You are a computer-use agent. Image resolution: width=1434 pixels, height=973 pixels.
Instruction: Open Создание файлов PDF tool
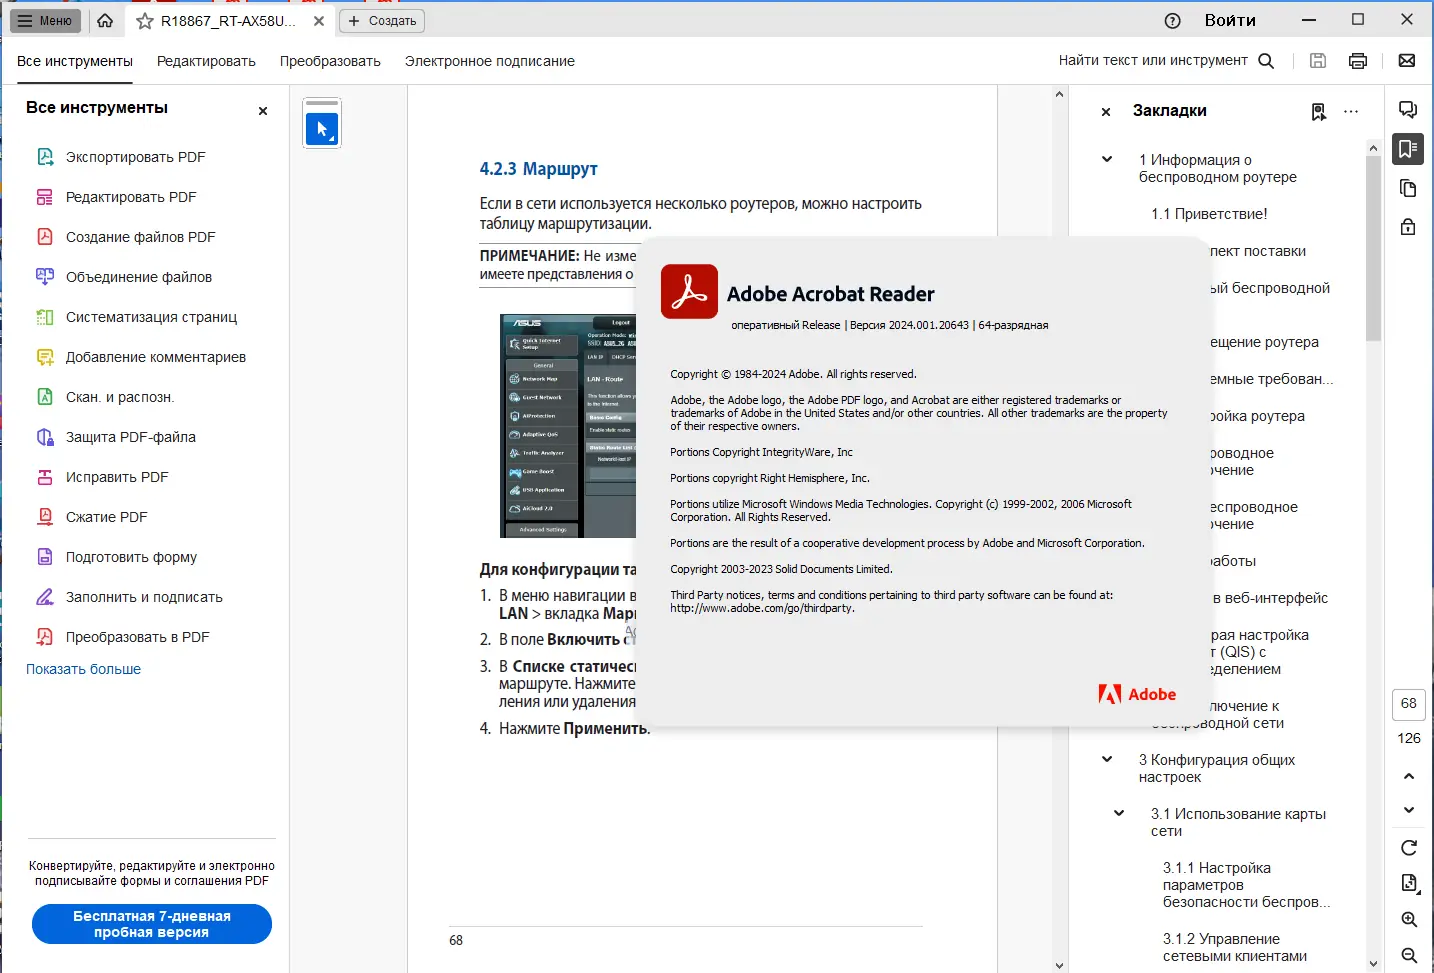[141, 237]
